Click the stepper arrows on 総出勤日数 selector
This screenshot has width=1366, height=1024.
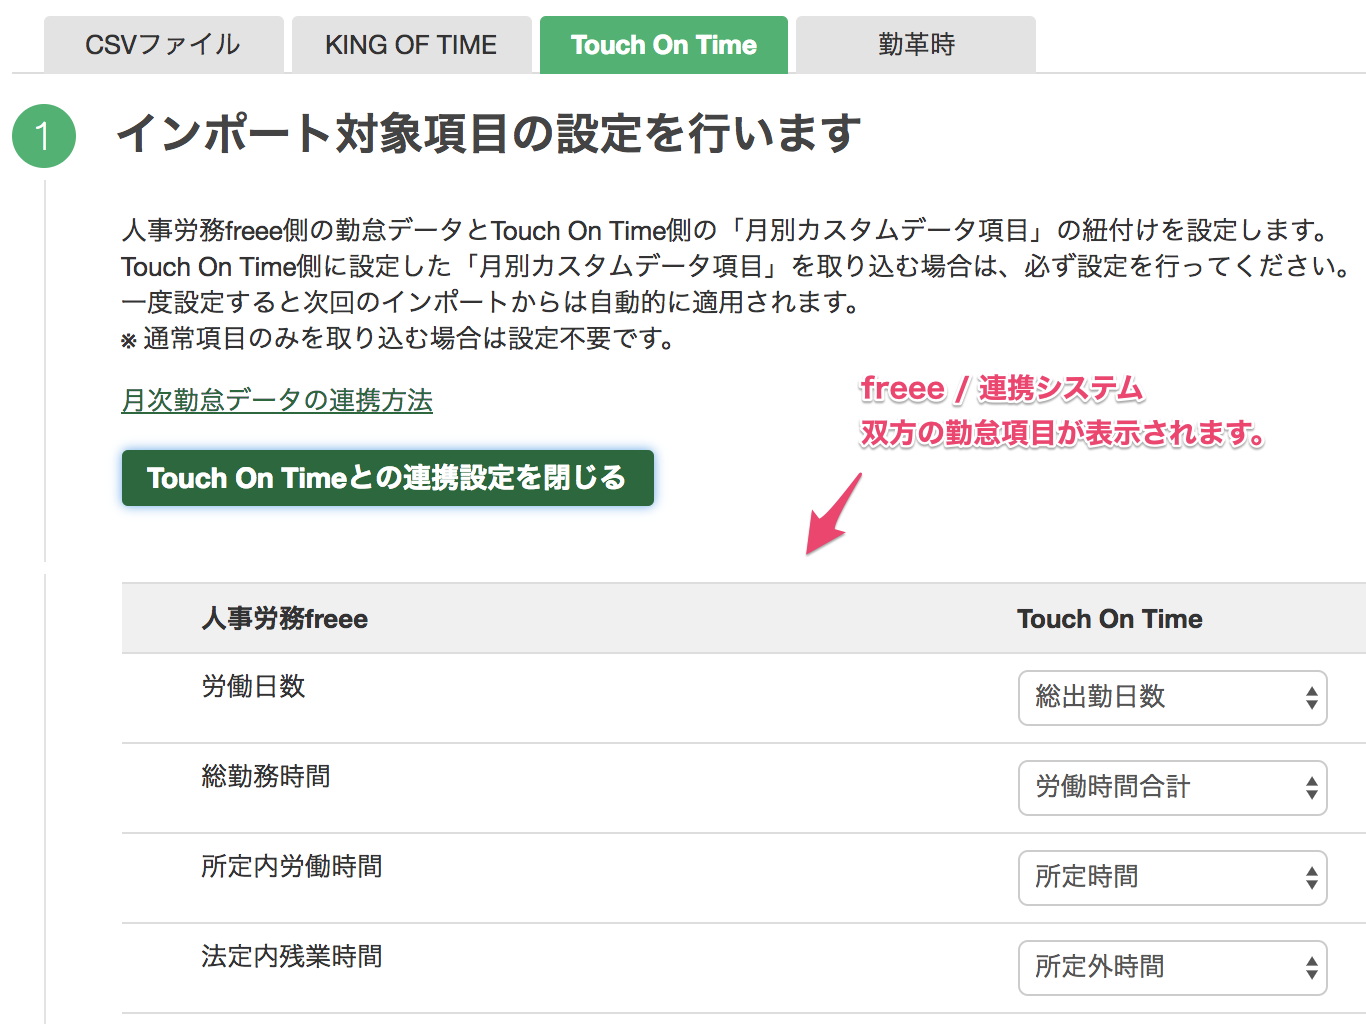[1310, 698]
